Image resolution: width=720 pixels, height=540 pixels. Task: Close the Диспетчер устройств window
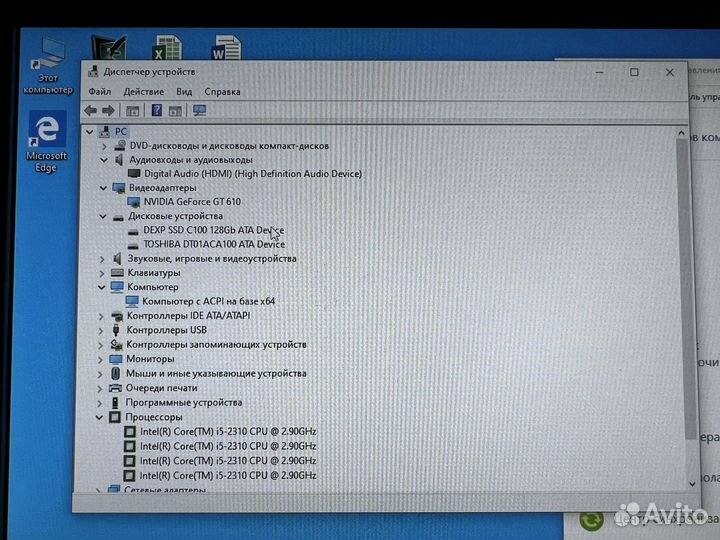[669, 72]
